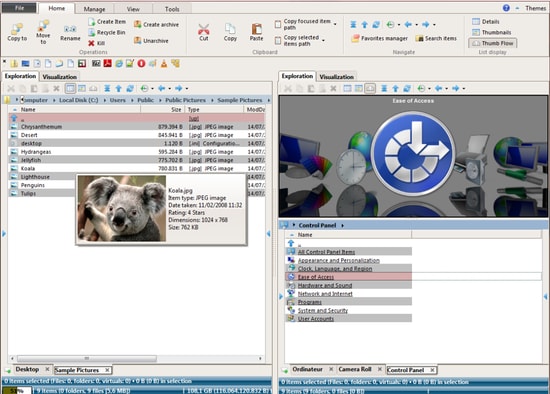
Task: Switch list display to Details
Action: pyautogui.click(x=485, y=22)
